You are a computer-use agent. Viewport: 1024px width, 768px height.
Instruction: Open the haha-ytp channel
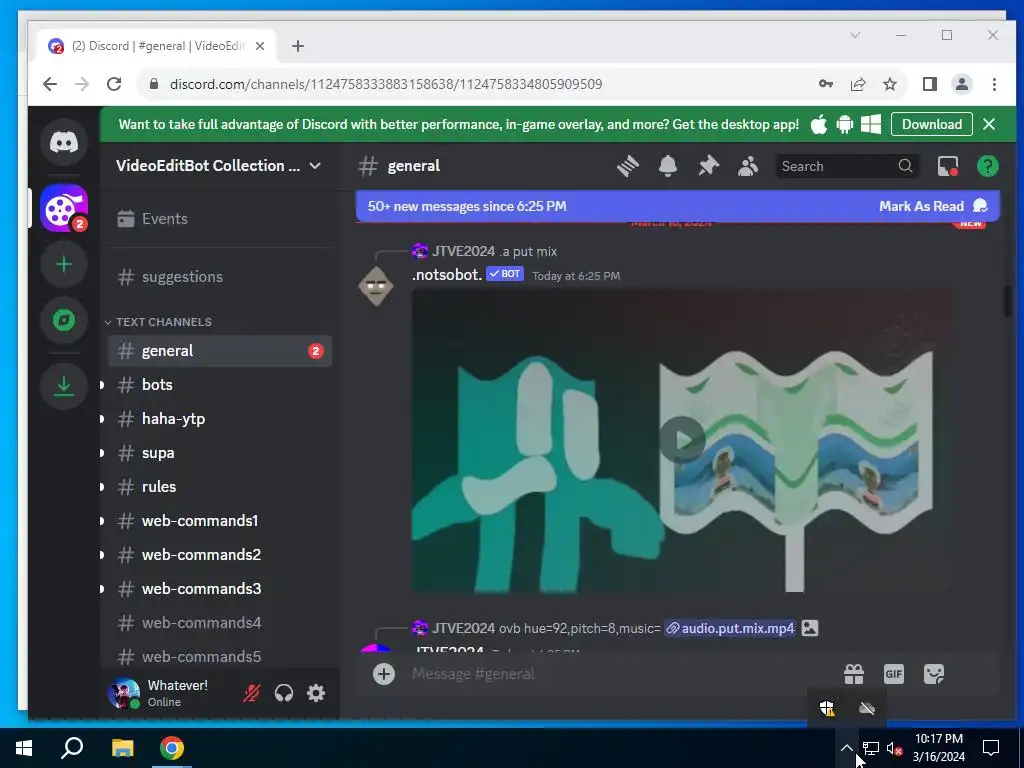[219, 419]
